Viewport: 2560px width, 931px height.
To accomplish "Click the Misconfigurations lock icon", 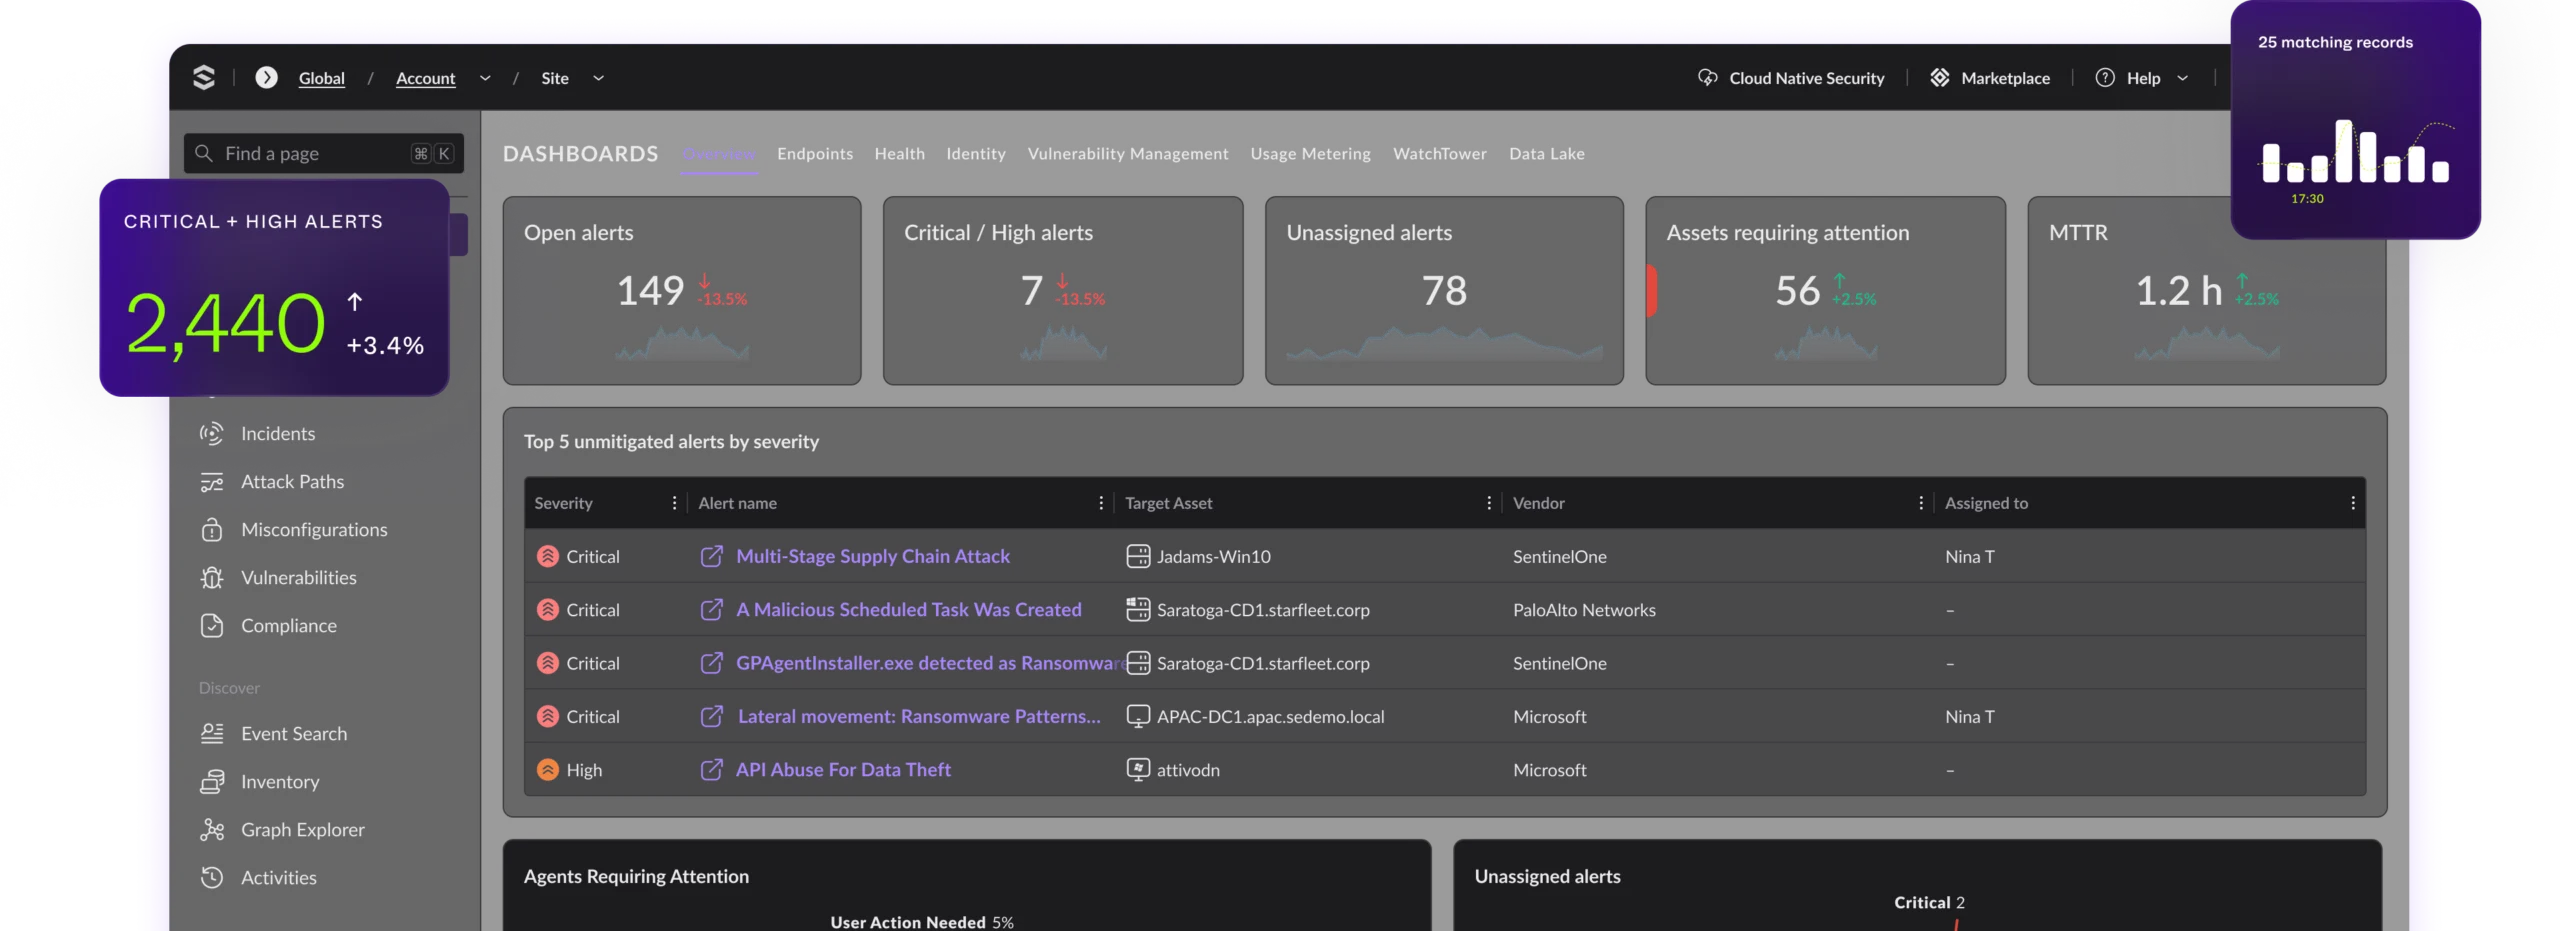I will coord(212,529).
